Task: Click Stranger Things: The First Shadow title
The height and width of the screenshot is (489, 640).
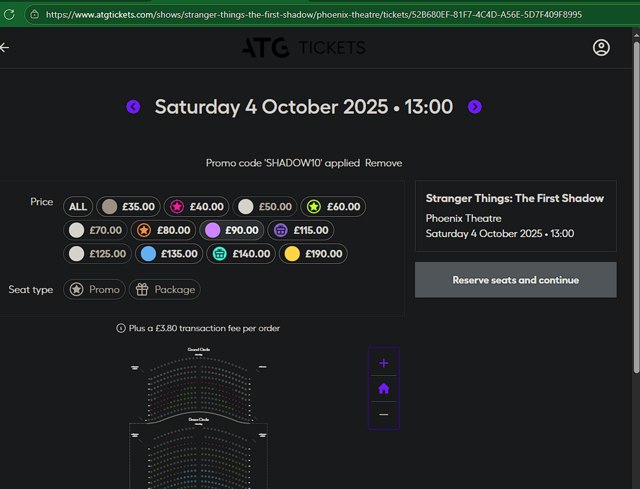Action: (x=515, y=198)
